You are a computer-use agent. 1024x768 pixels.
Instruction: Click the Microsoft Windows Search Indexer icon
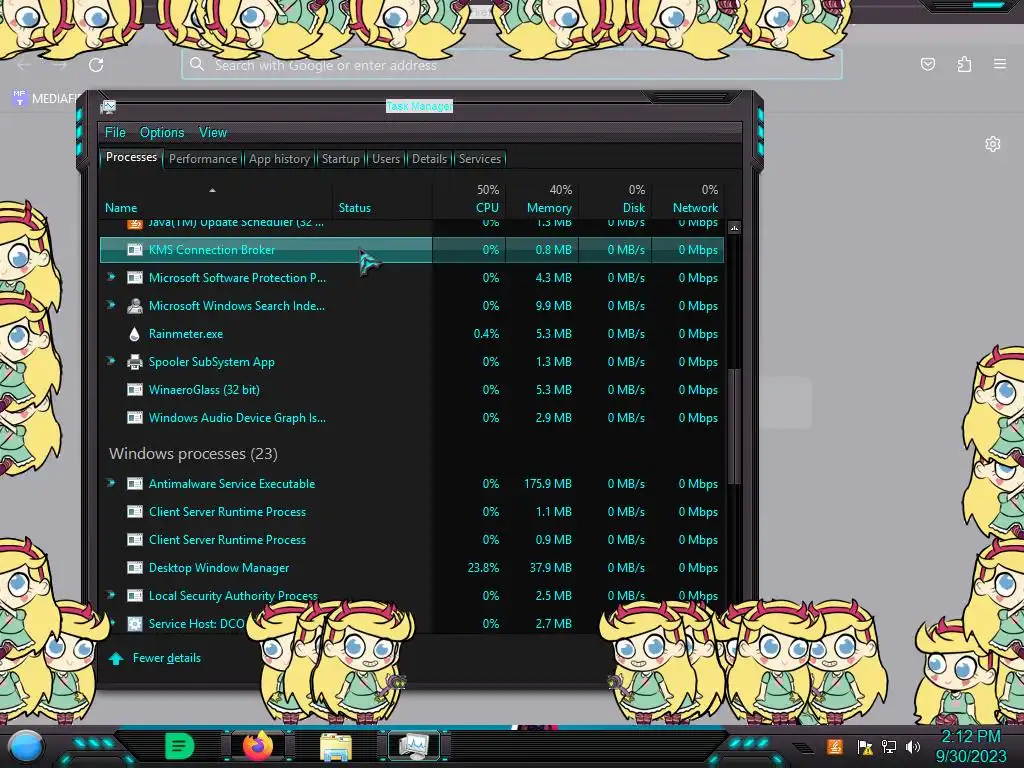coord(135,306)
